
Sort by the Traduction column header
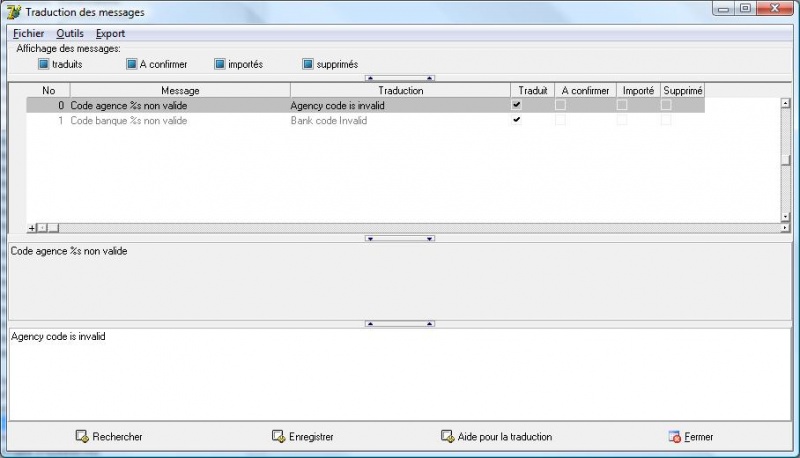coord(401,90)
